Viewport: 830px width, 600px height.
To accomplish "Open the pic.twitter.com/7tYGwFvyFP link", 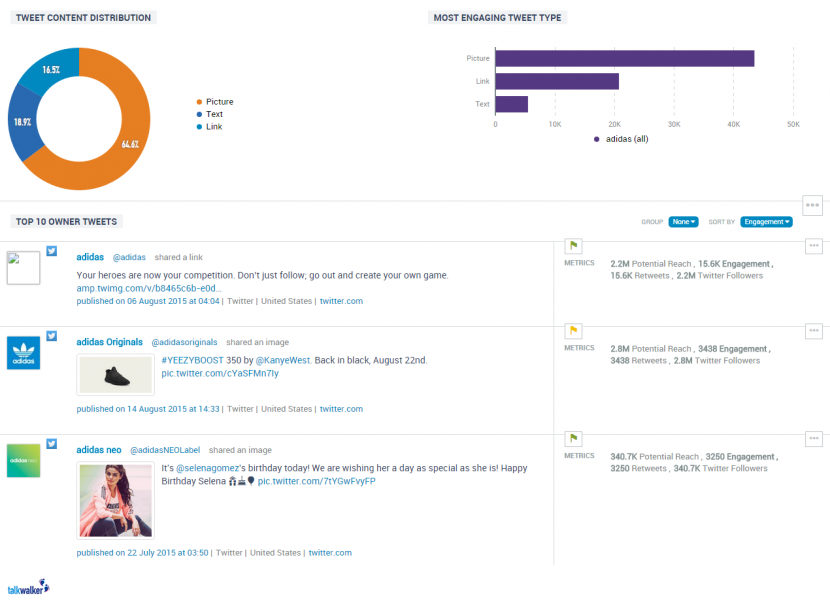I will 317,481.
